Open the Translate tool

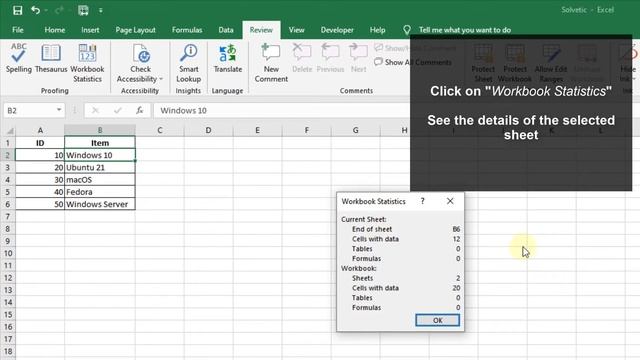(228, 58)
